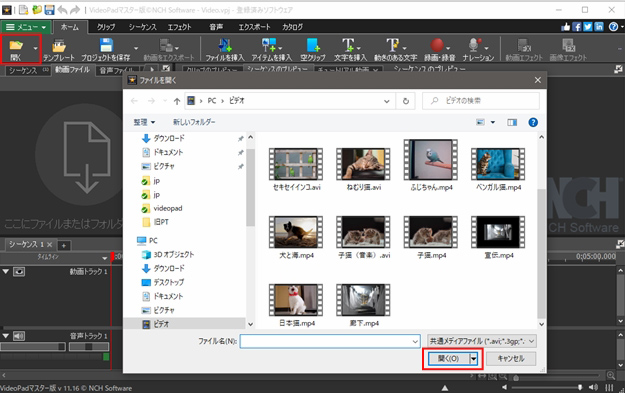Viewport: 625px width, 393px height.
Task: Click the dialog blue help icon
Action: 533,122
